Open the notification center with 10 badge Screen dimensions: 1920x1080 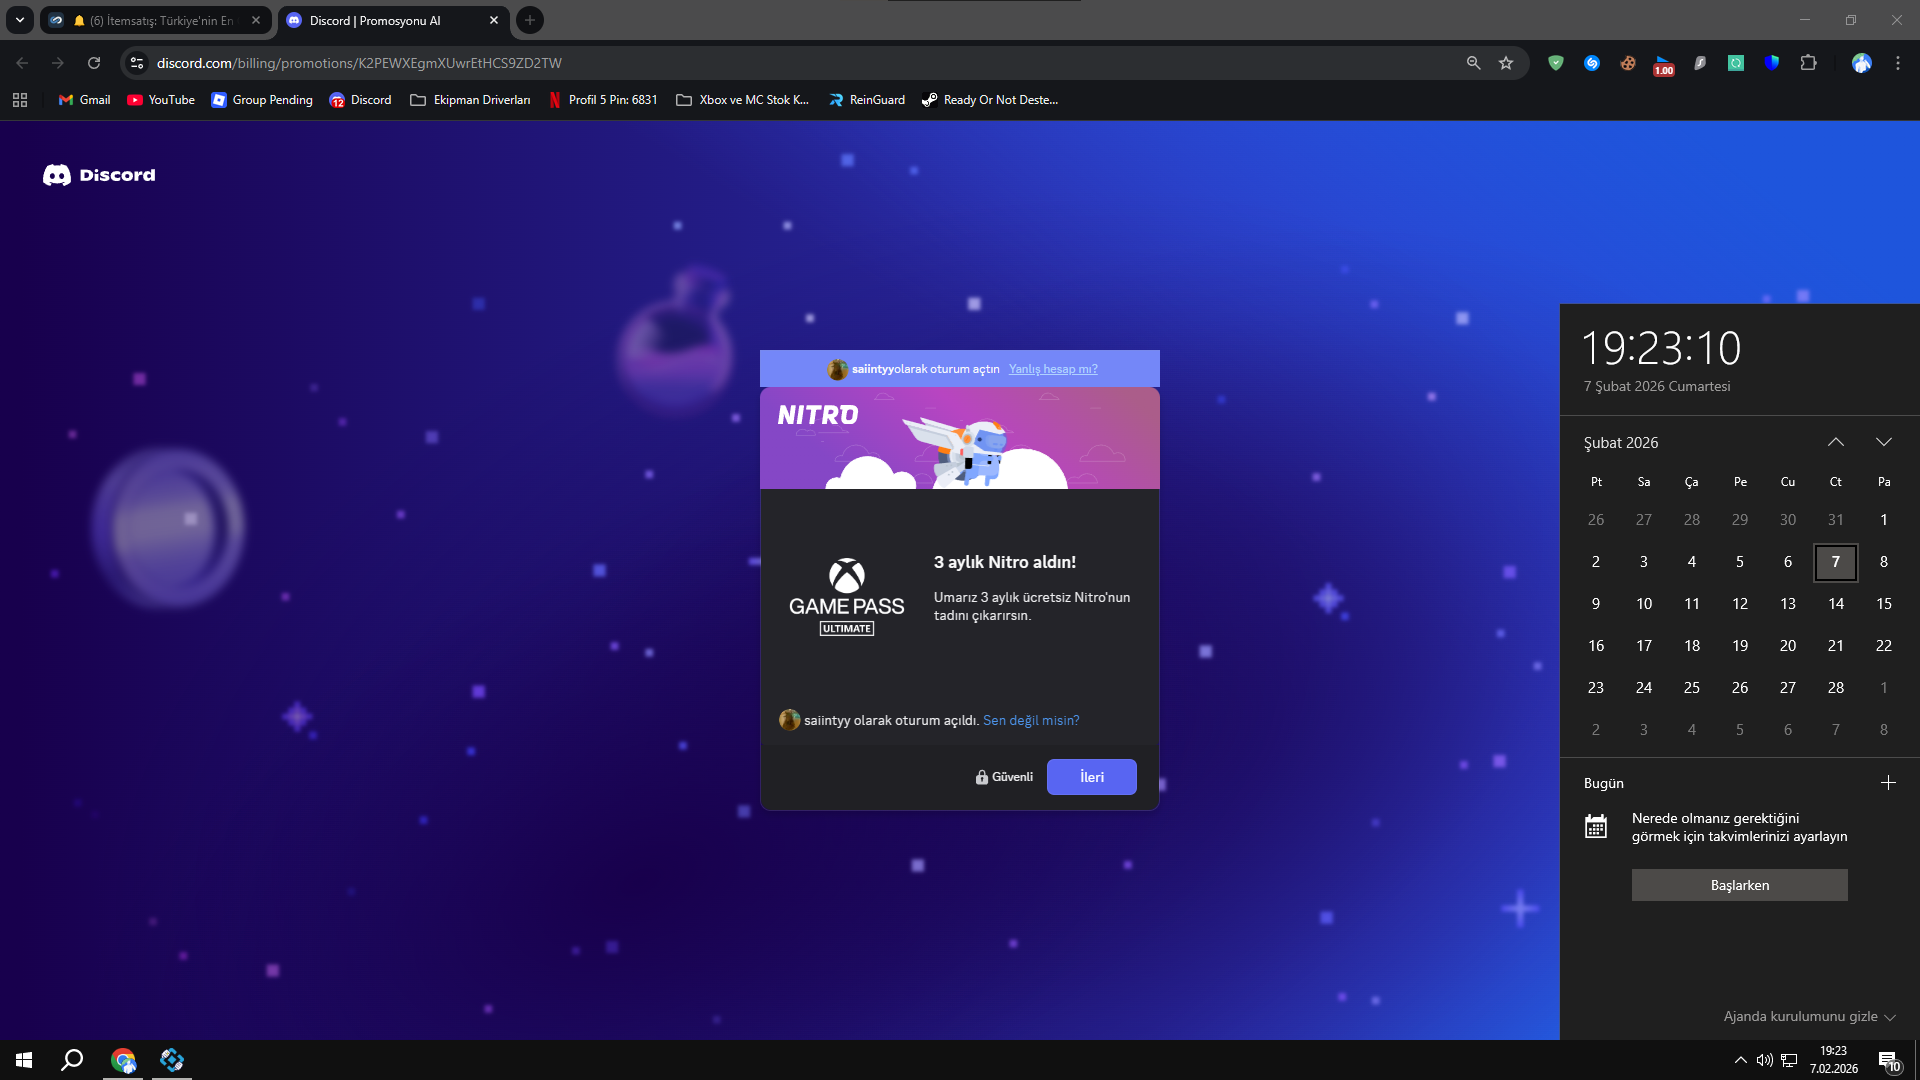[1889, 1060]
